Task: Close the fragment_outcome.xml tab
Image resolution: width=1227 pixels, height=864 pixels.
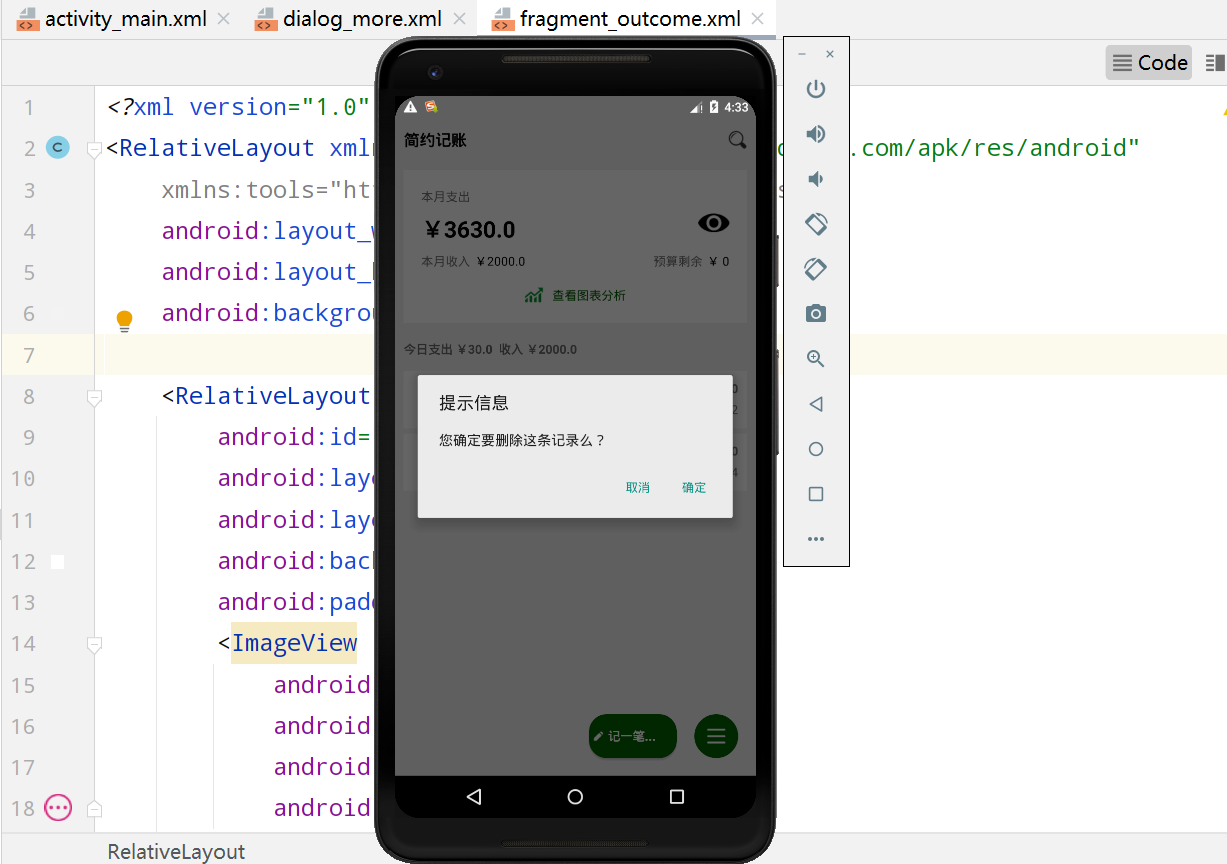Action: pyautogui.click(x=757, y=19)
